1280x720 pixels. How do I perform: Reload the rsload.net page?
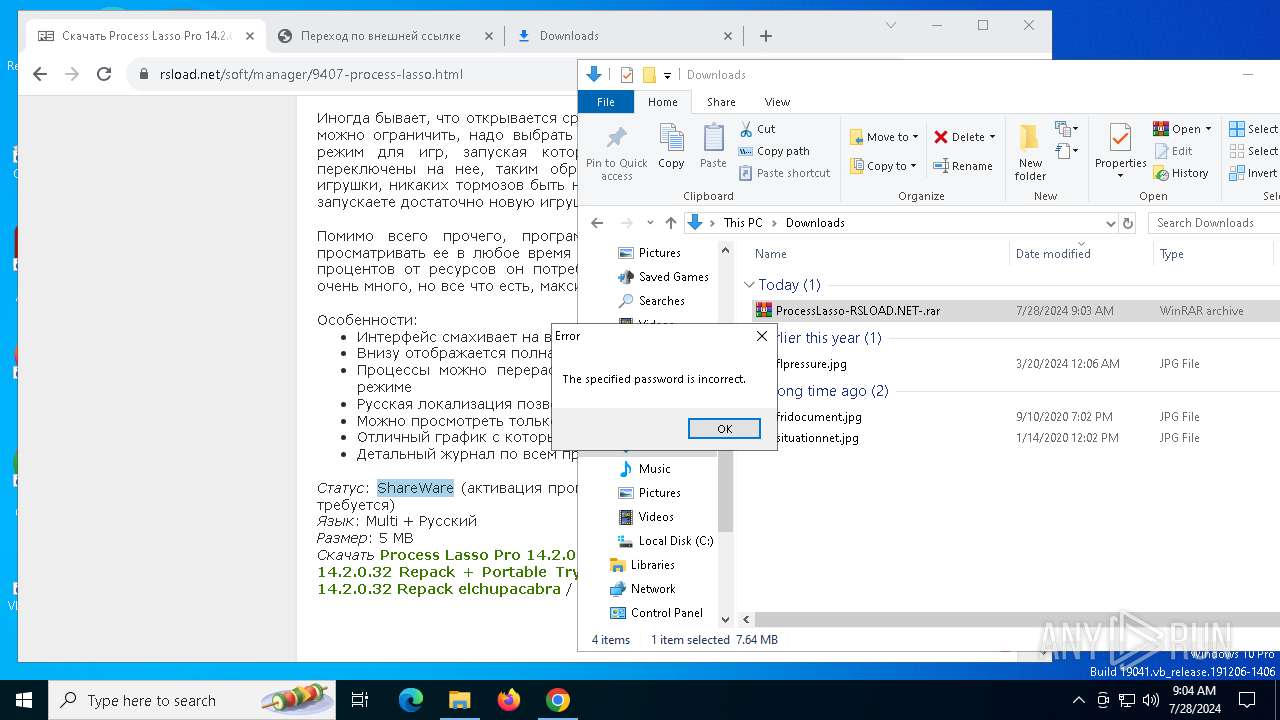click(104, 74)
